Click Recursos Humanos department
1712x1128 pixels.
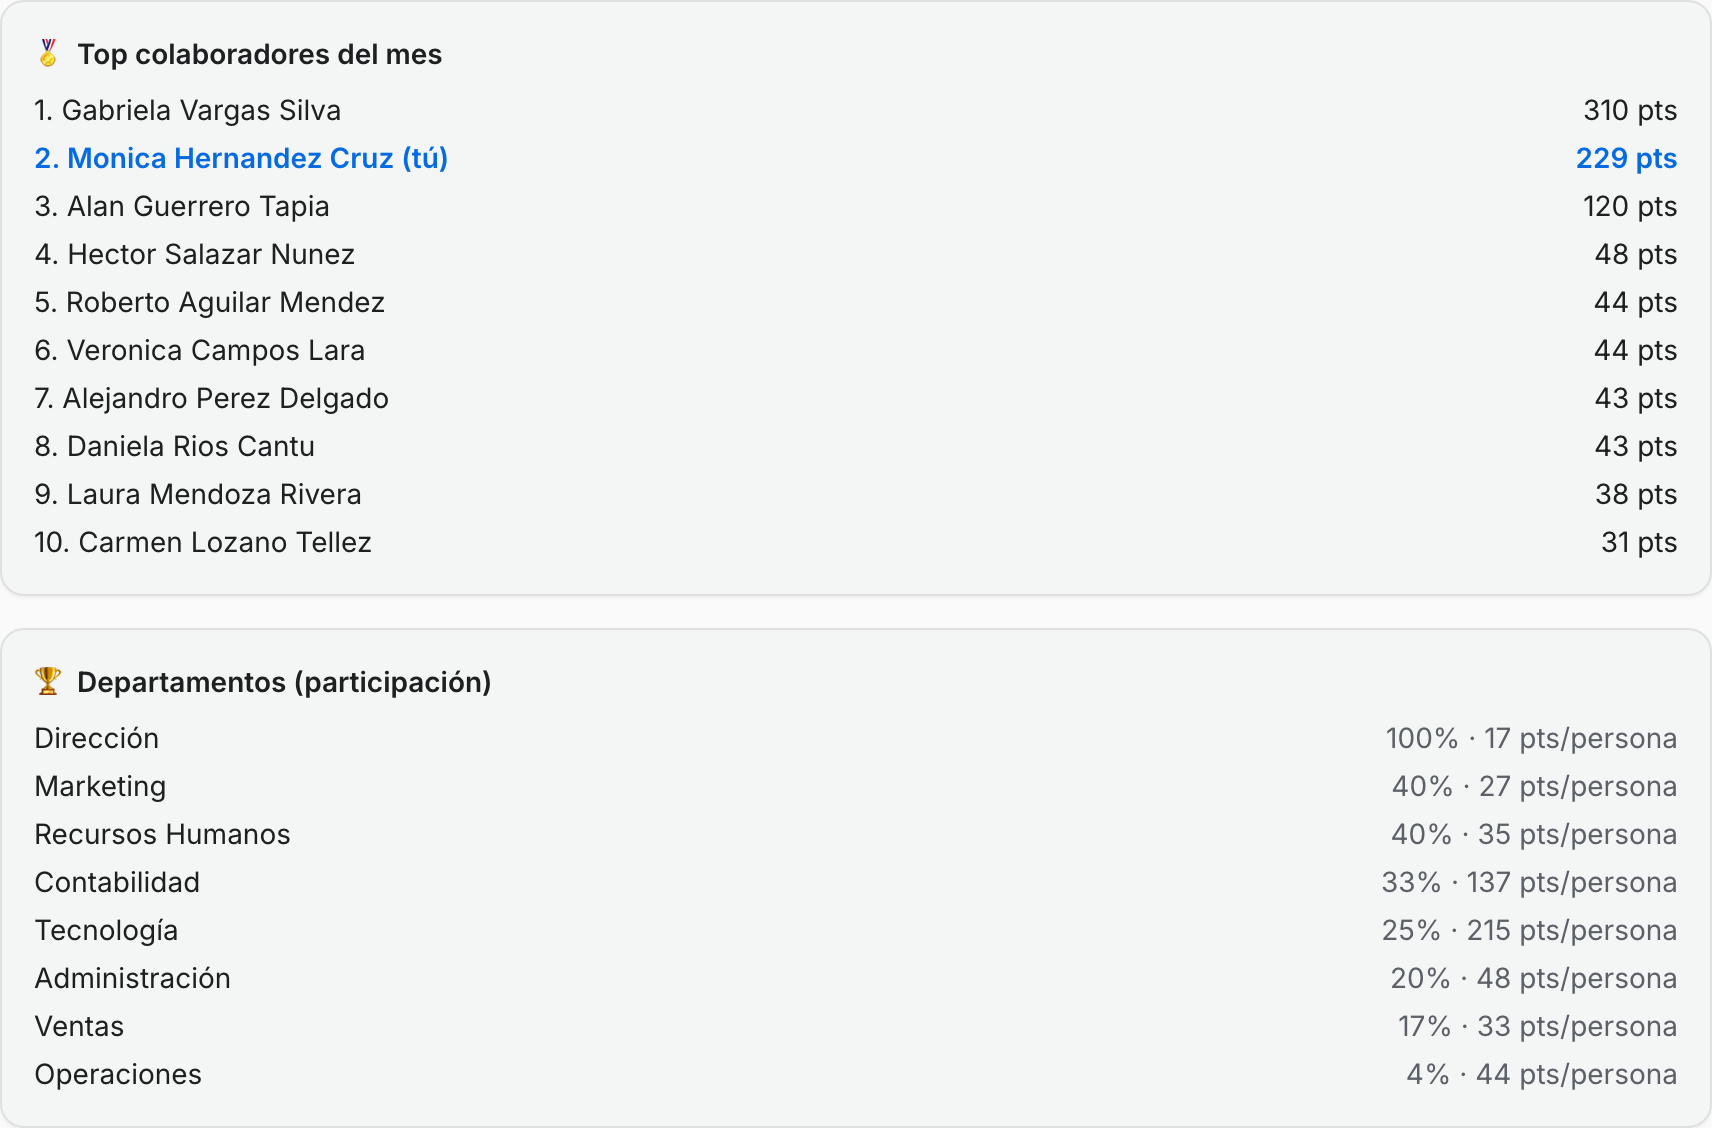point(855,834)
